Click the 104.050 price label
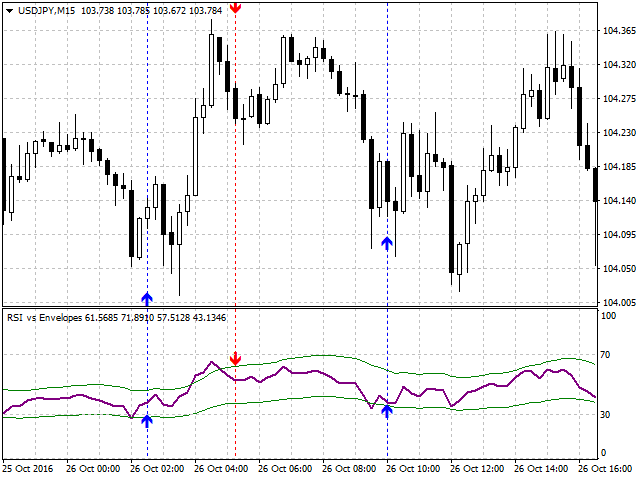Image resolution: width=640 pixels, height=480 pixels. (x=619, y=269)
